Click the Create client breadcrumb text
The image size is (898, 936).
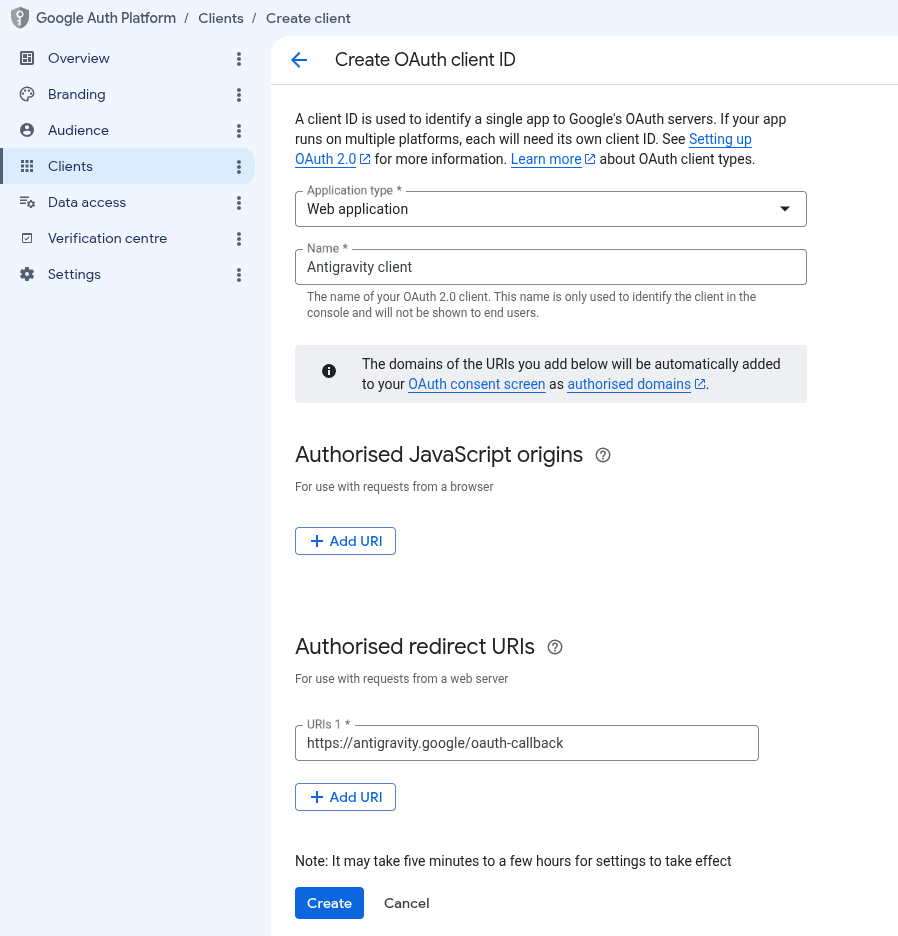click(x=308, y=19)
